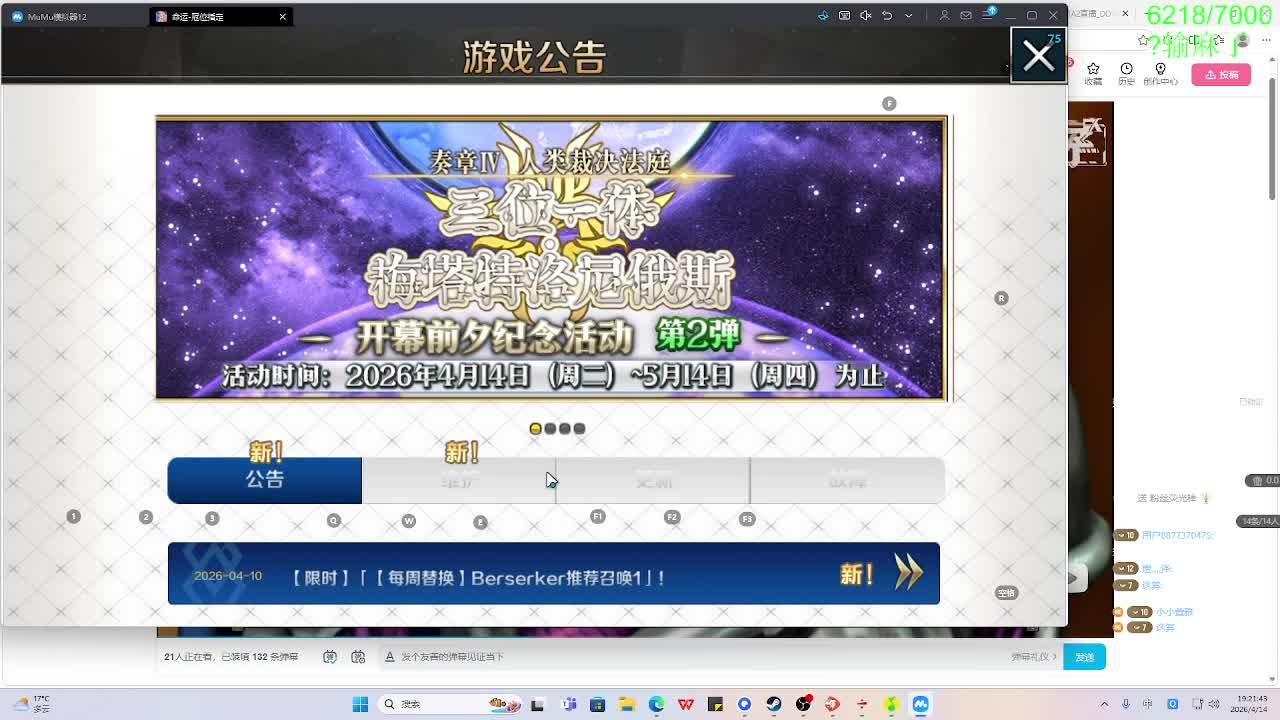This screenshot has width=1280, height=720.
Task: Close the 游戏公告 announcement window
Action: tap(1038, 55)
